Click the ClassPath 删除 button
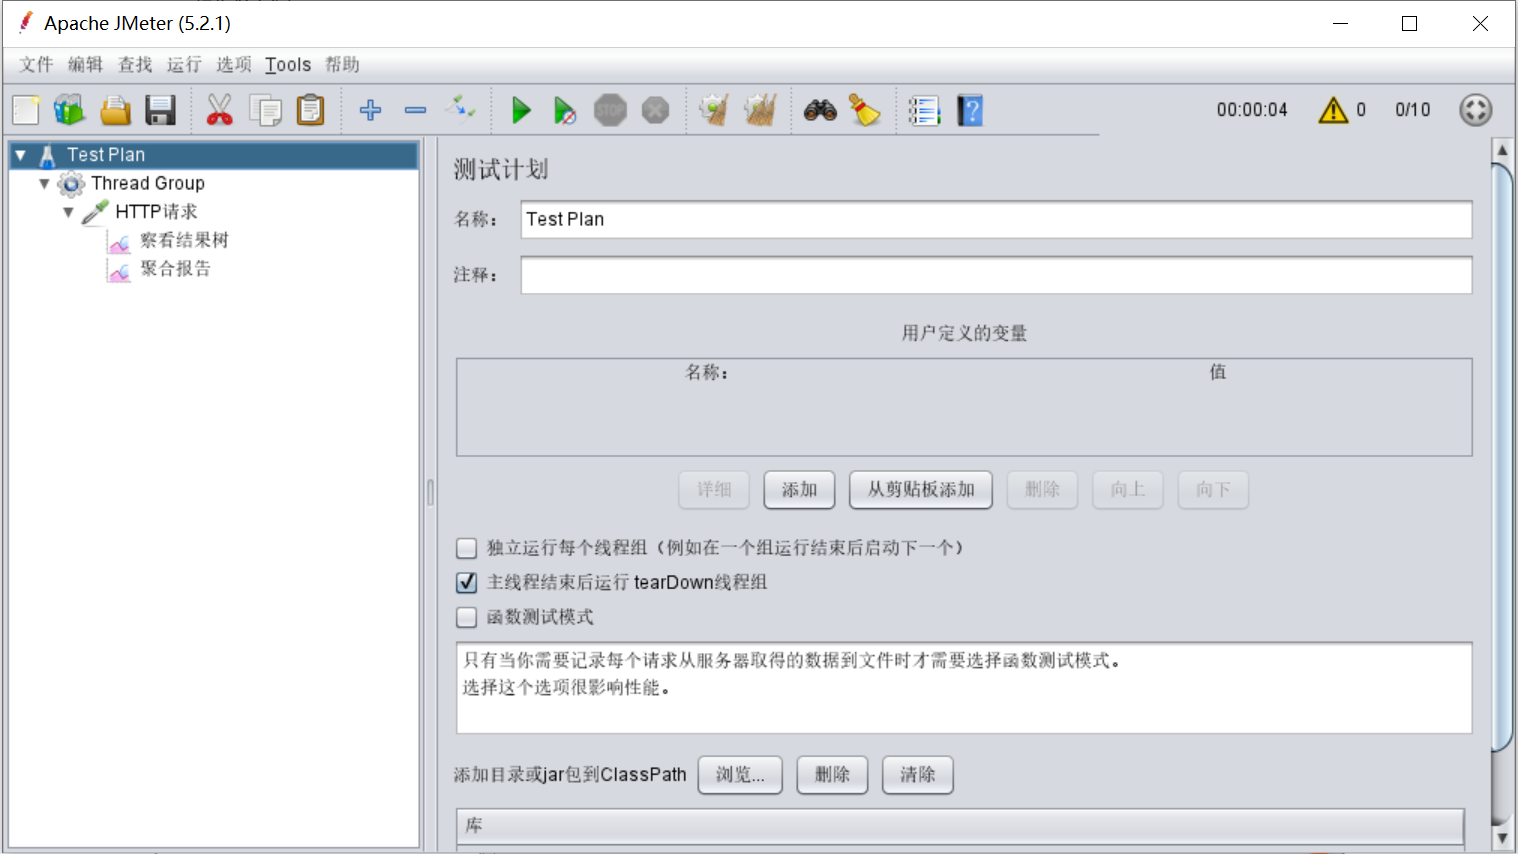The height and width of the screenshot is (854, 1518). [x=832, y=775]
